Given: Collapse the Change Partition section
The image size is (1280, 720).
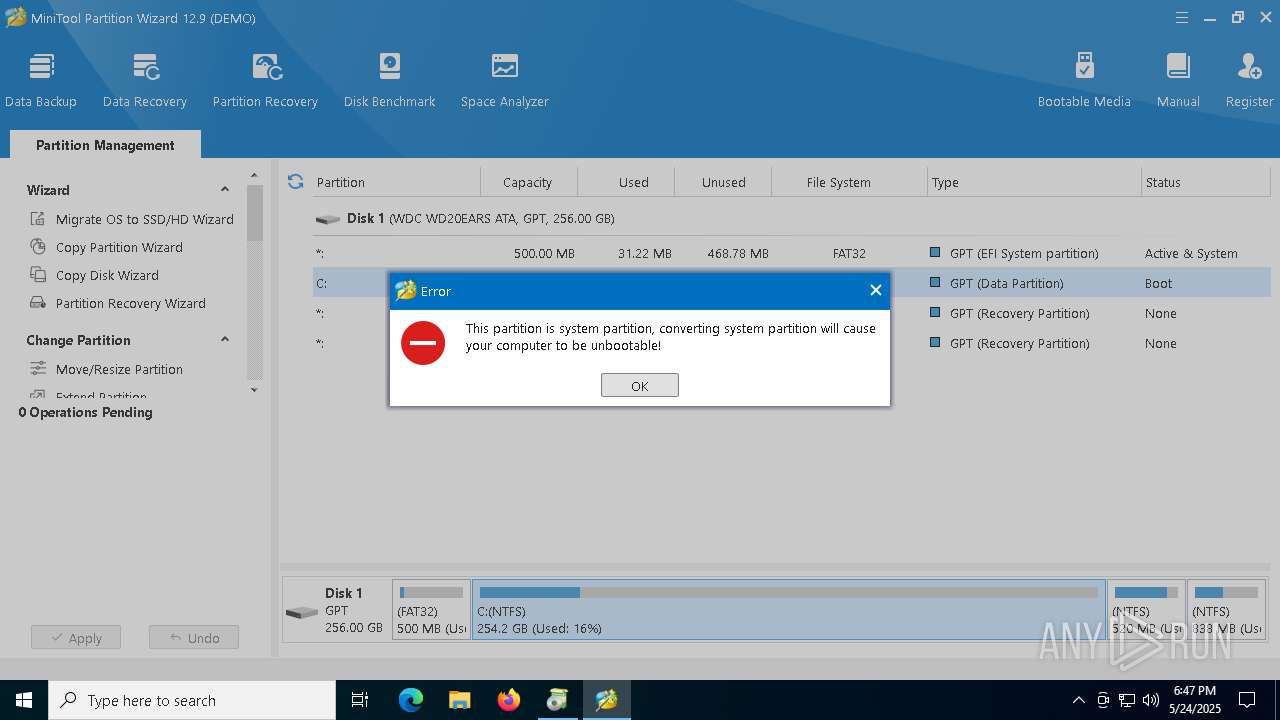Looking at the screenshot, I should coord(224,340).
